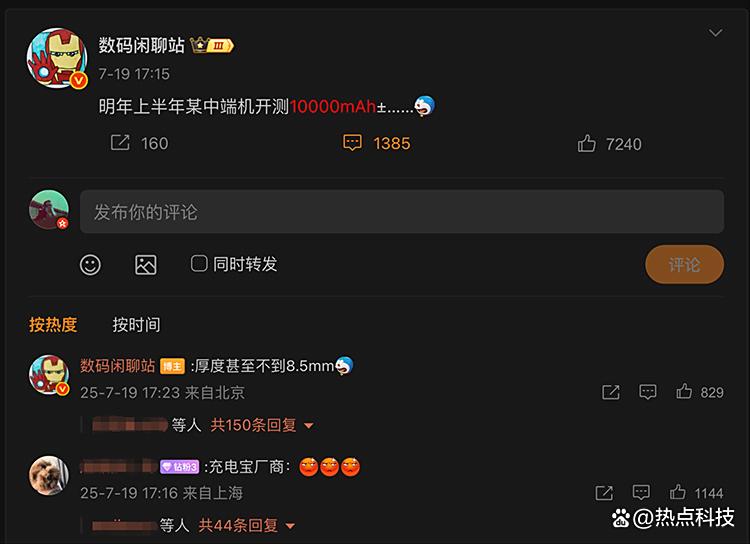Open 数码闲聊站 profile name at top
Screen dimensions: 750x544
(x=142, y=45)
